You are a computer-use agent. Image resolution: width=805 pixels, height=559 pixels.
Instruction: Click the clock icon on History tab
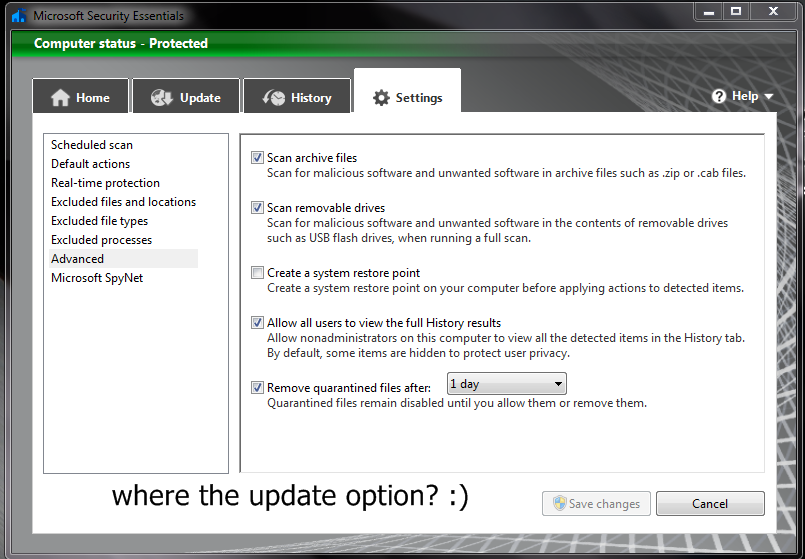274,98
